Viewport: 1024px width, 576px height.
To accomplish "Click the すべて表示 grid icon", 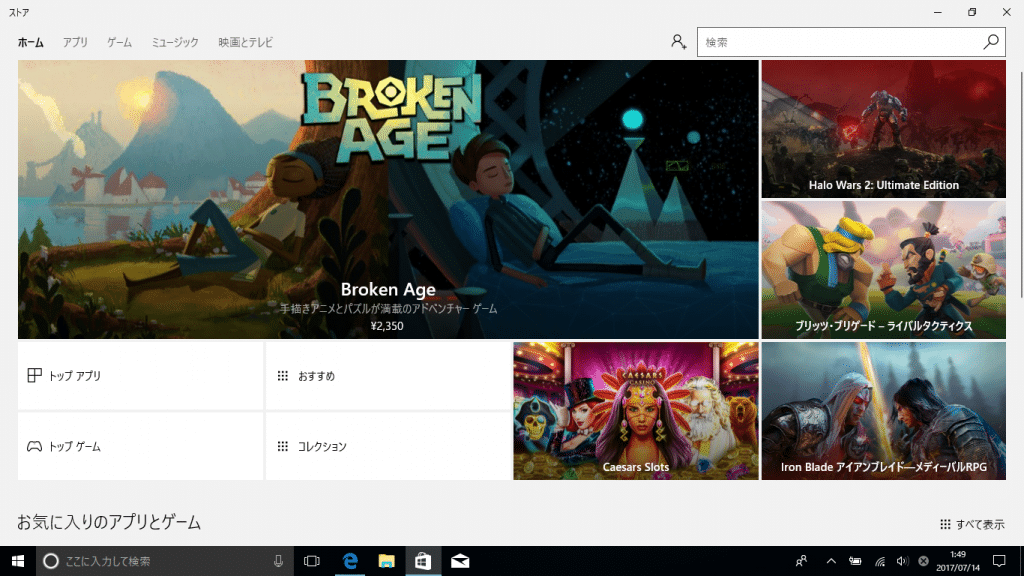I will [x=945, y=524].
